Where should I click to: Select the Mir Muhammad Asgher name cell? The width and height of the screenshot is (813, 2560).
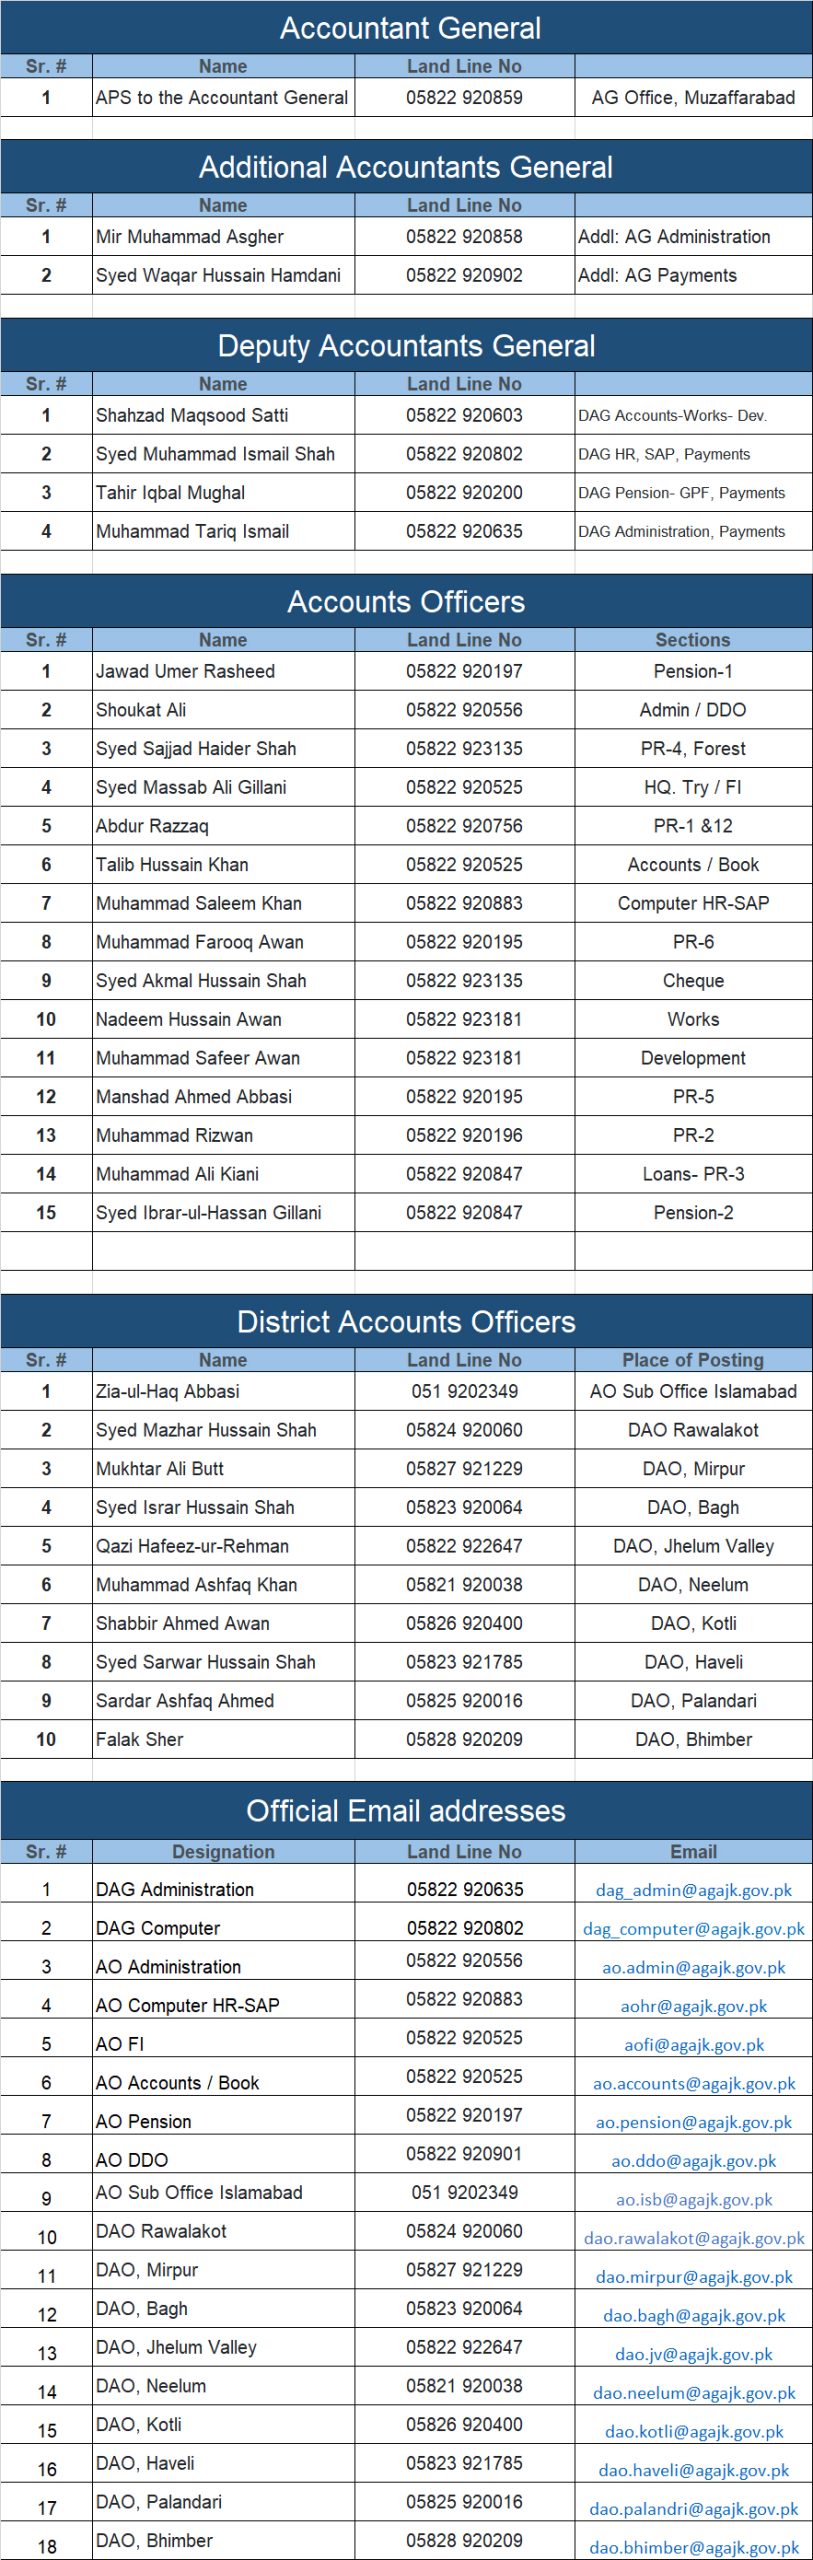pyautogui.click(x=190, y=237)
